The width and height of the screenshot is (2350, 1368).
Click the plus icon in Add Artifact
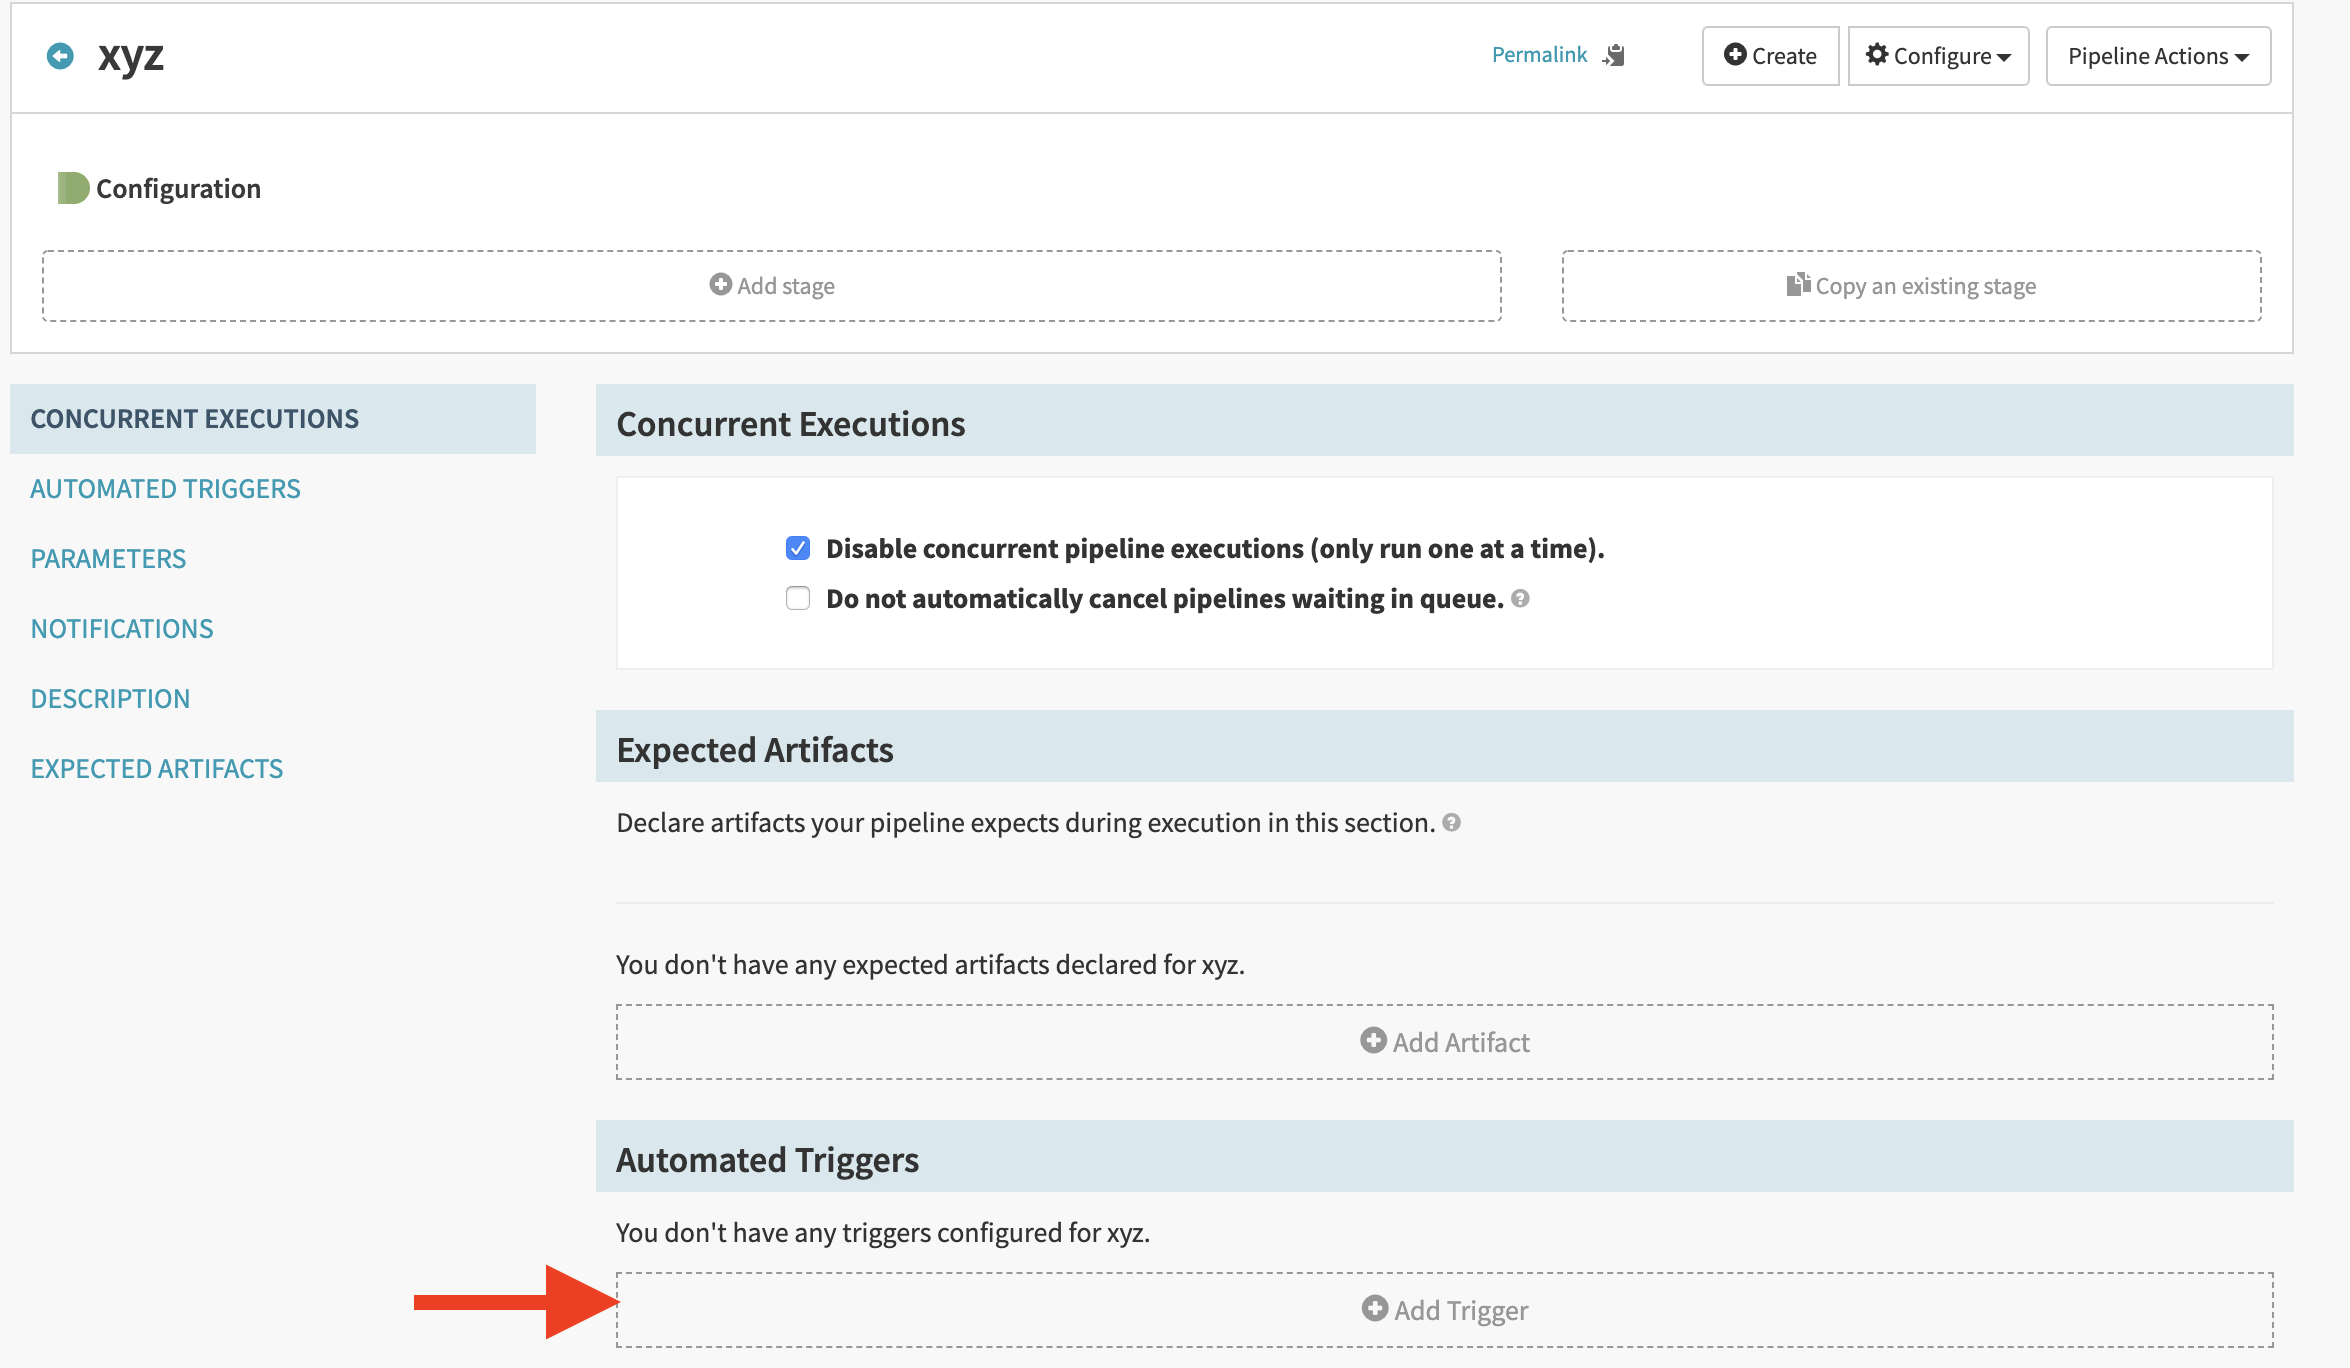1373,1041
